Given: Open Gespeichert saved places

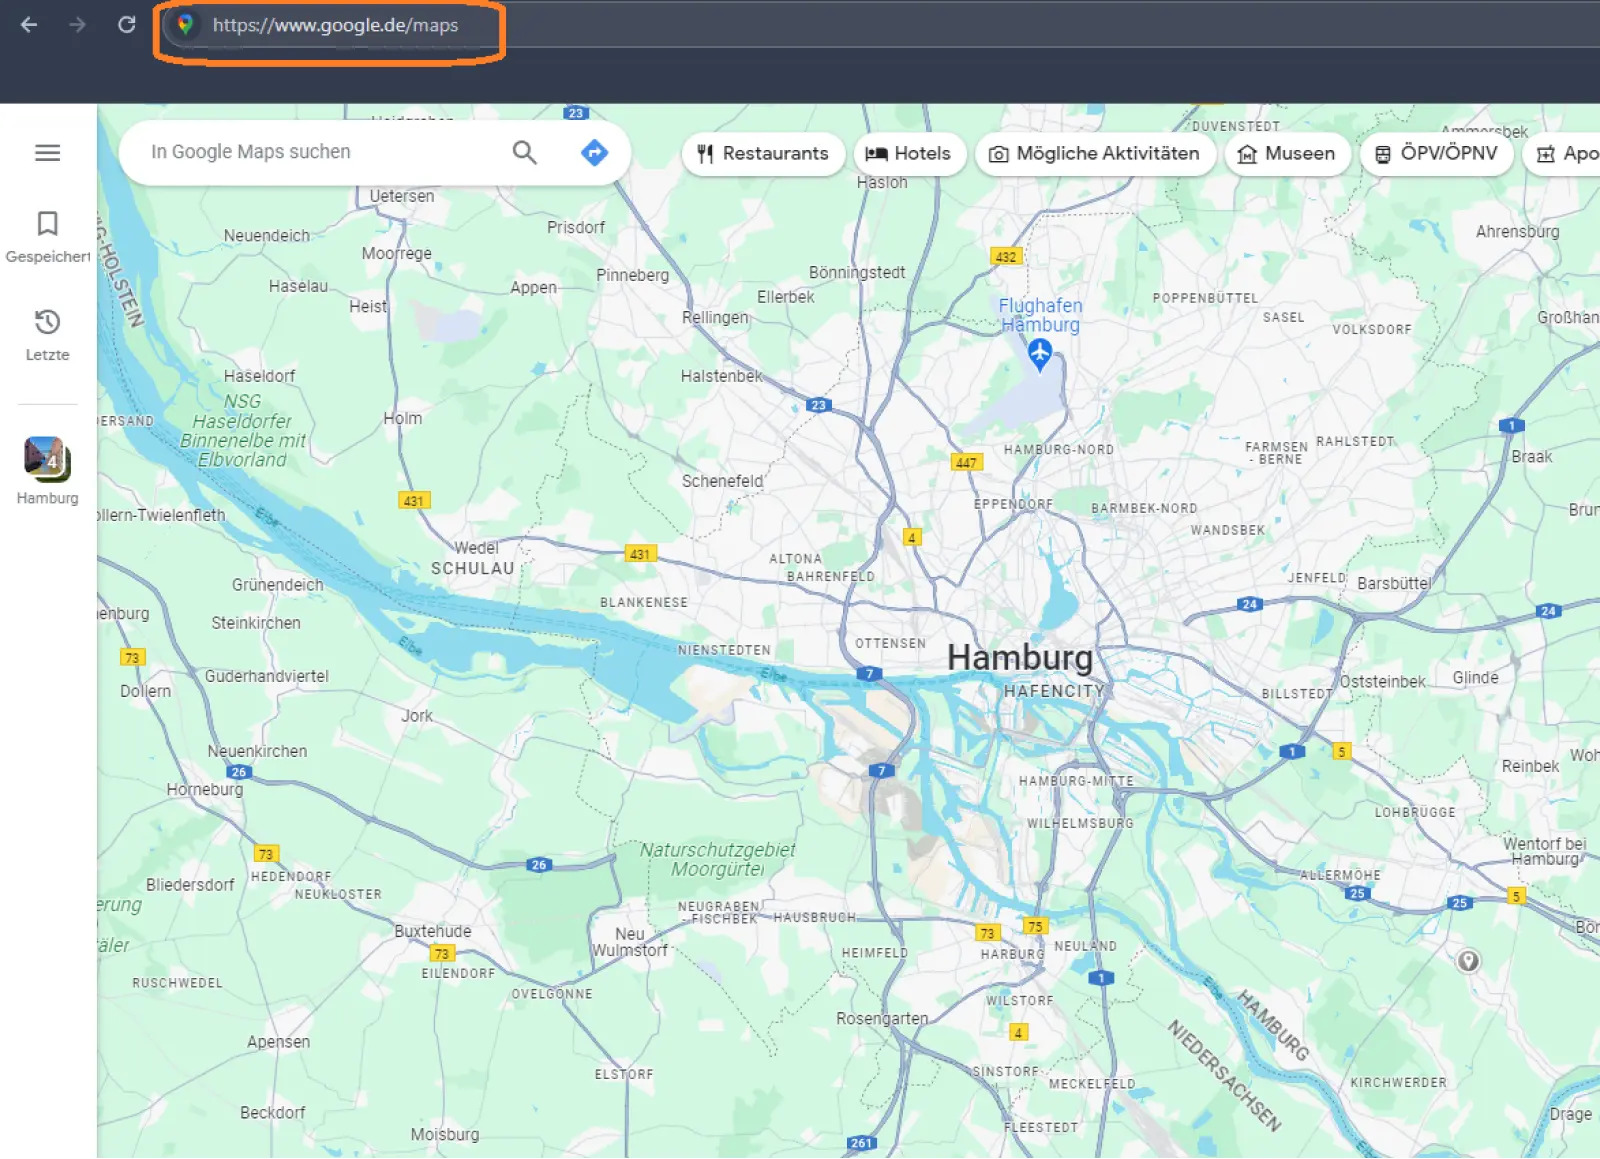Looking at the screenshot, I should click(x=47, y=237).
